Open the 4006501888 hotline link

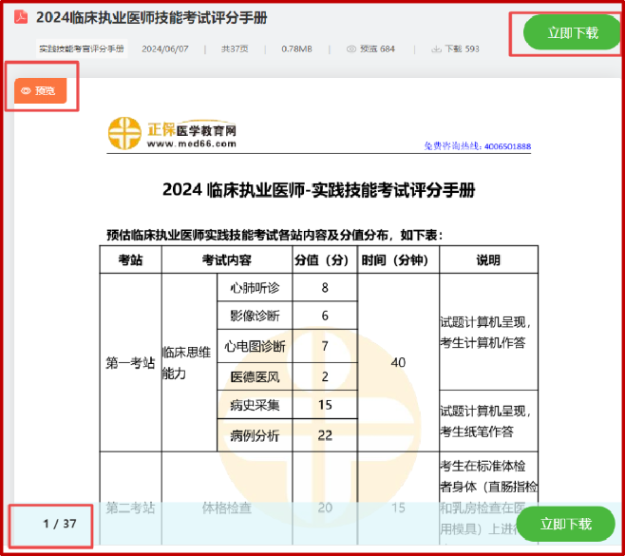(477, 147)
